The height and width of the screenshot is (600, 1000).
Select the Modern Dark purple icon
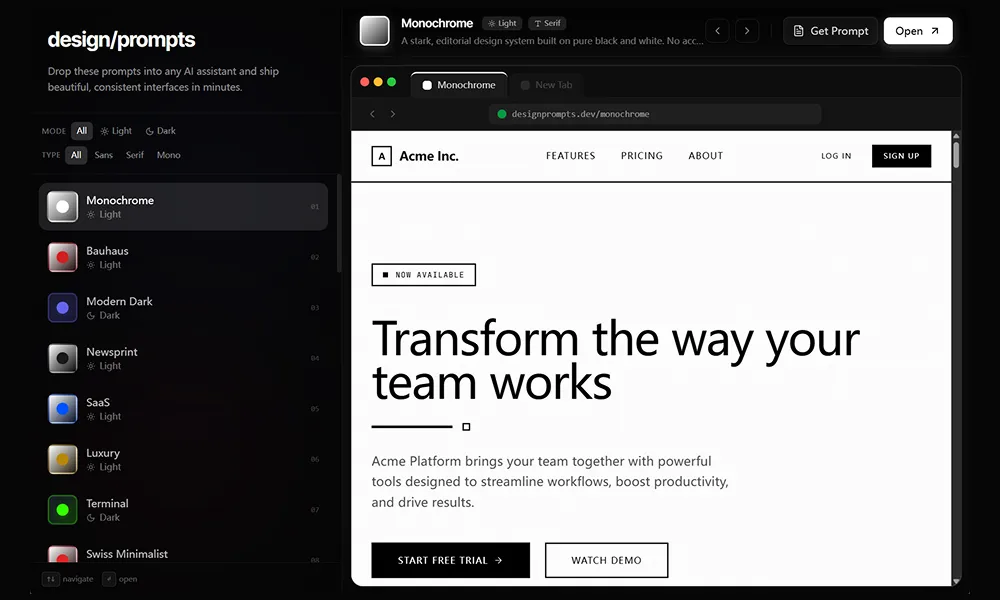pos(63,308)
